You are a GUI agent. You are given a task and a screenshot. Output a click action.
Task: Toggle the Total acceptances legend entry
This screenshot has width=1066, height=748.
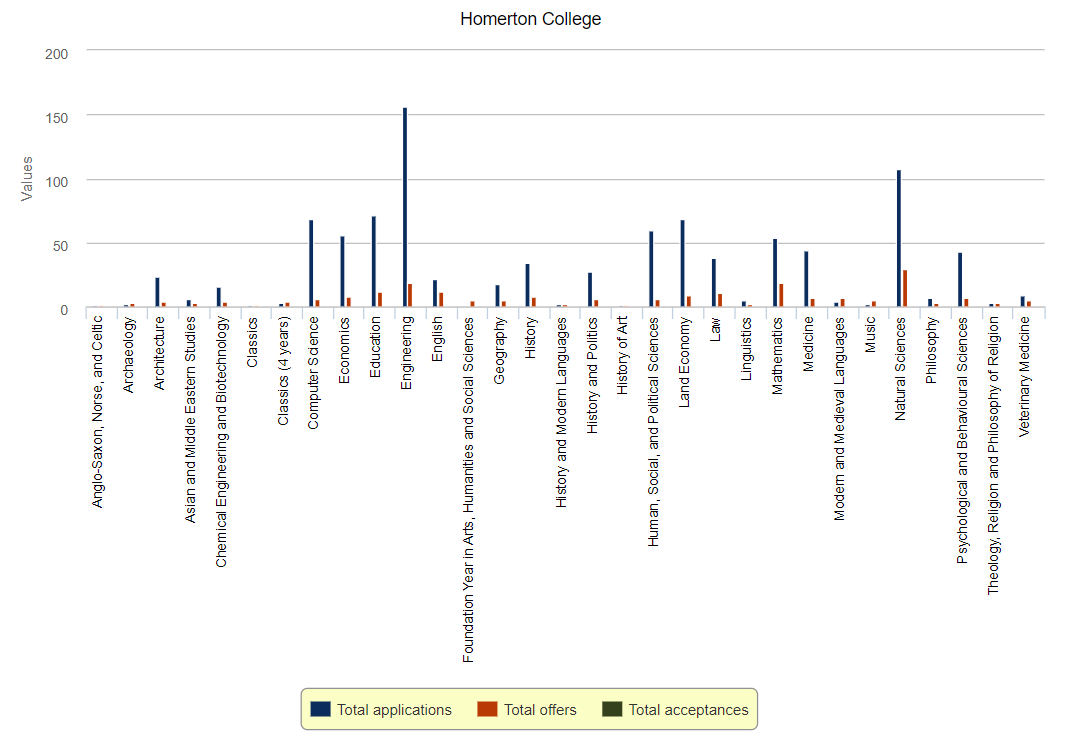pos(675,709)
